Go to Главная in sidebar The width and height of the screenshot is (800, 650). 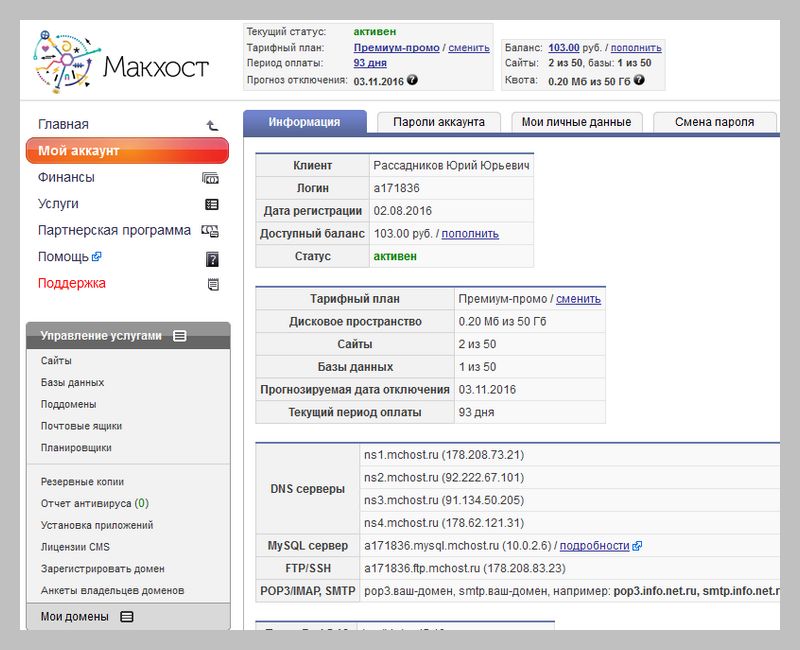pos(63,124)
